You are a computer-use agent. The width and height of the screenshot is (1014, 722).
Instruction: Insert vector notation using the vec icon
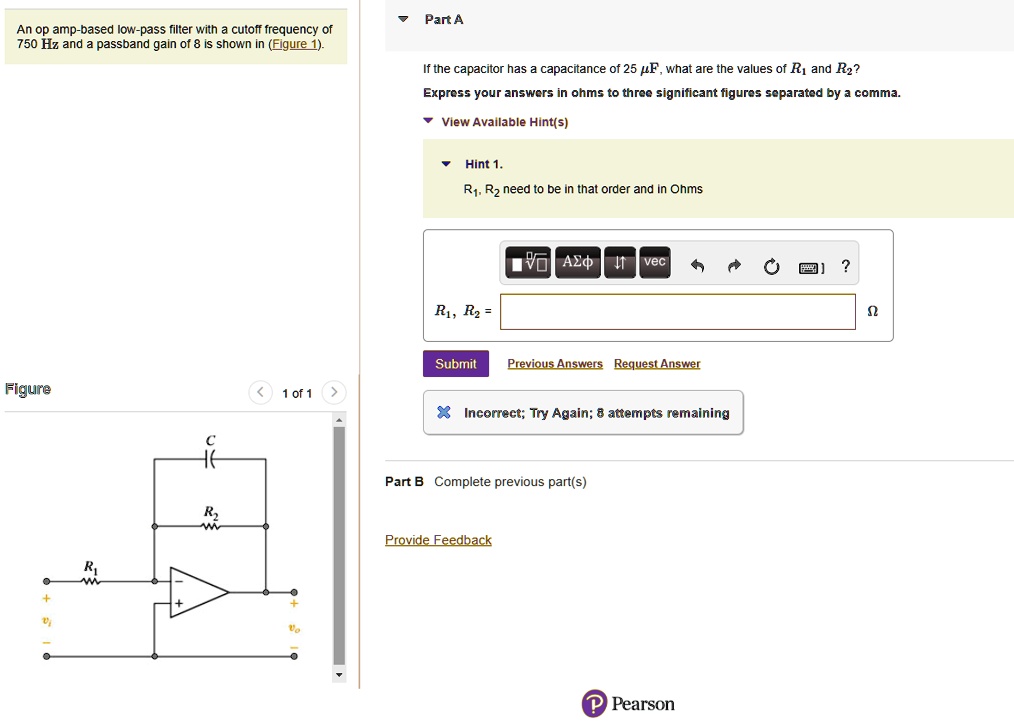(654, 261)
